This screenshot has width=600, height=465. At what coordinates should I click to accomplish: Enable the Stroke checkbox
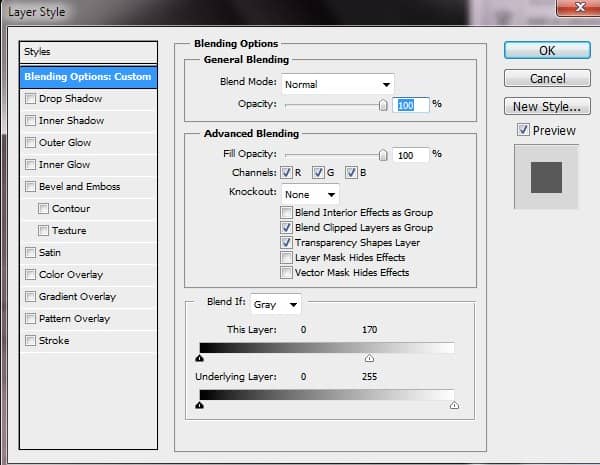tap(30, 341)
